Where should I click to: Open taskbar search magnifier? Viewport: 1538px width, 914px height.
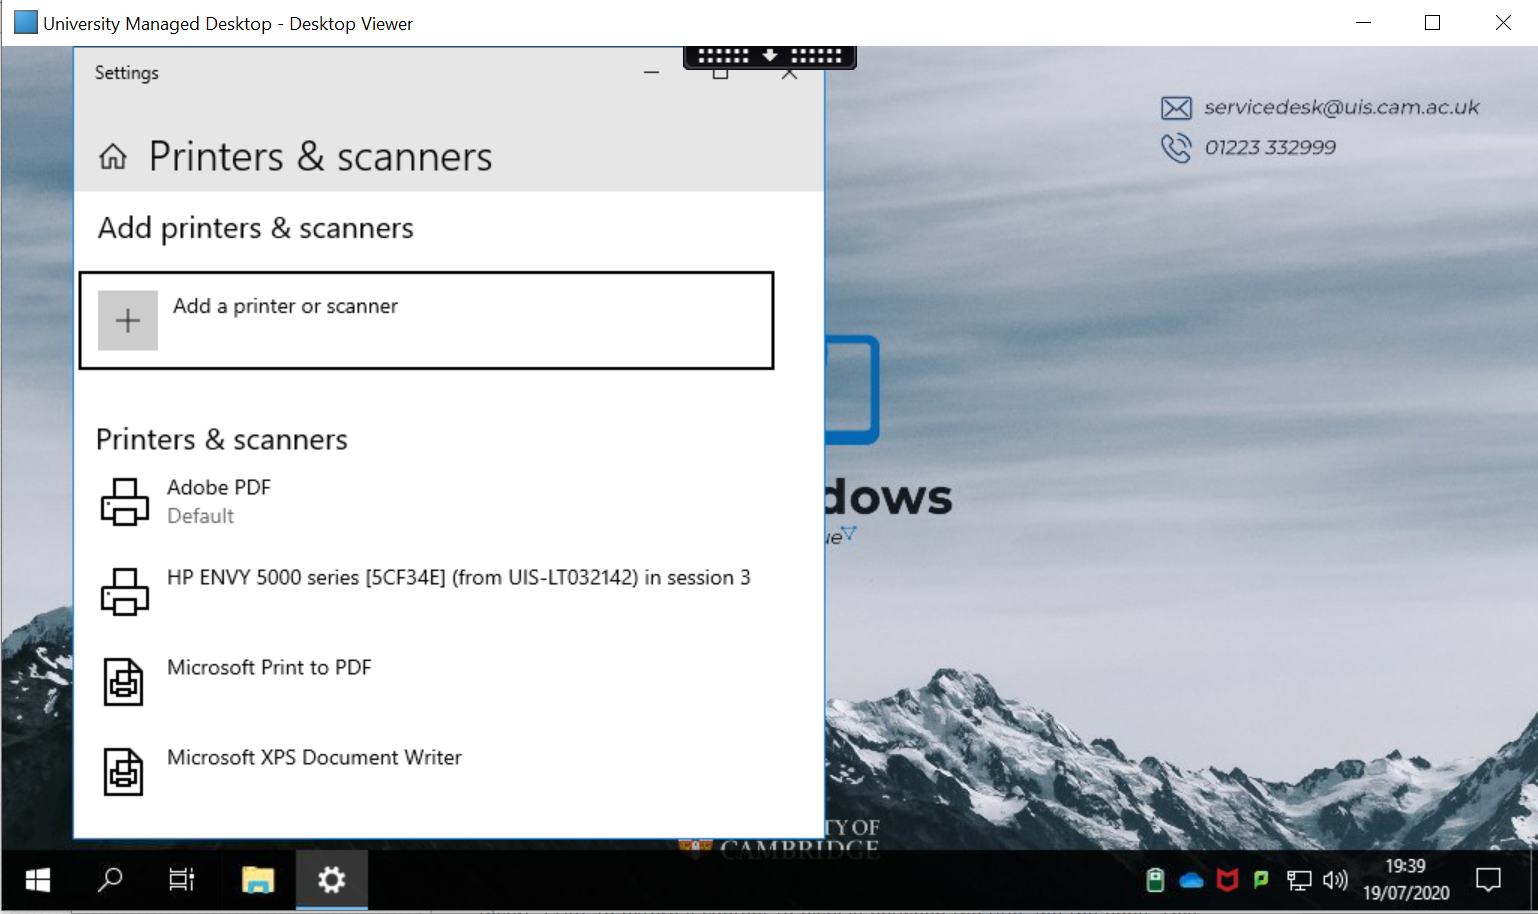click(x=110, y=880)
